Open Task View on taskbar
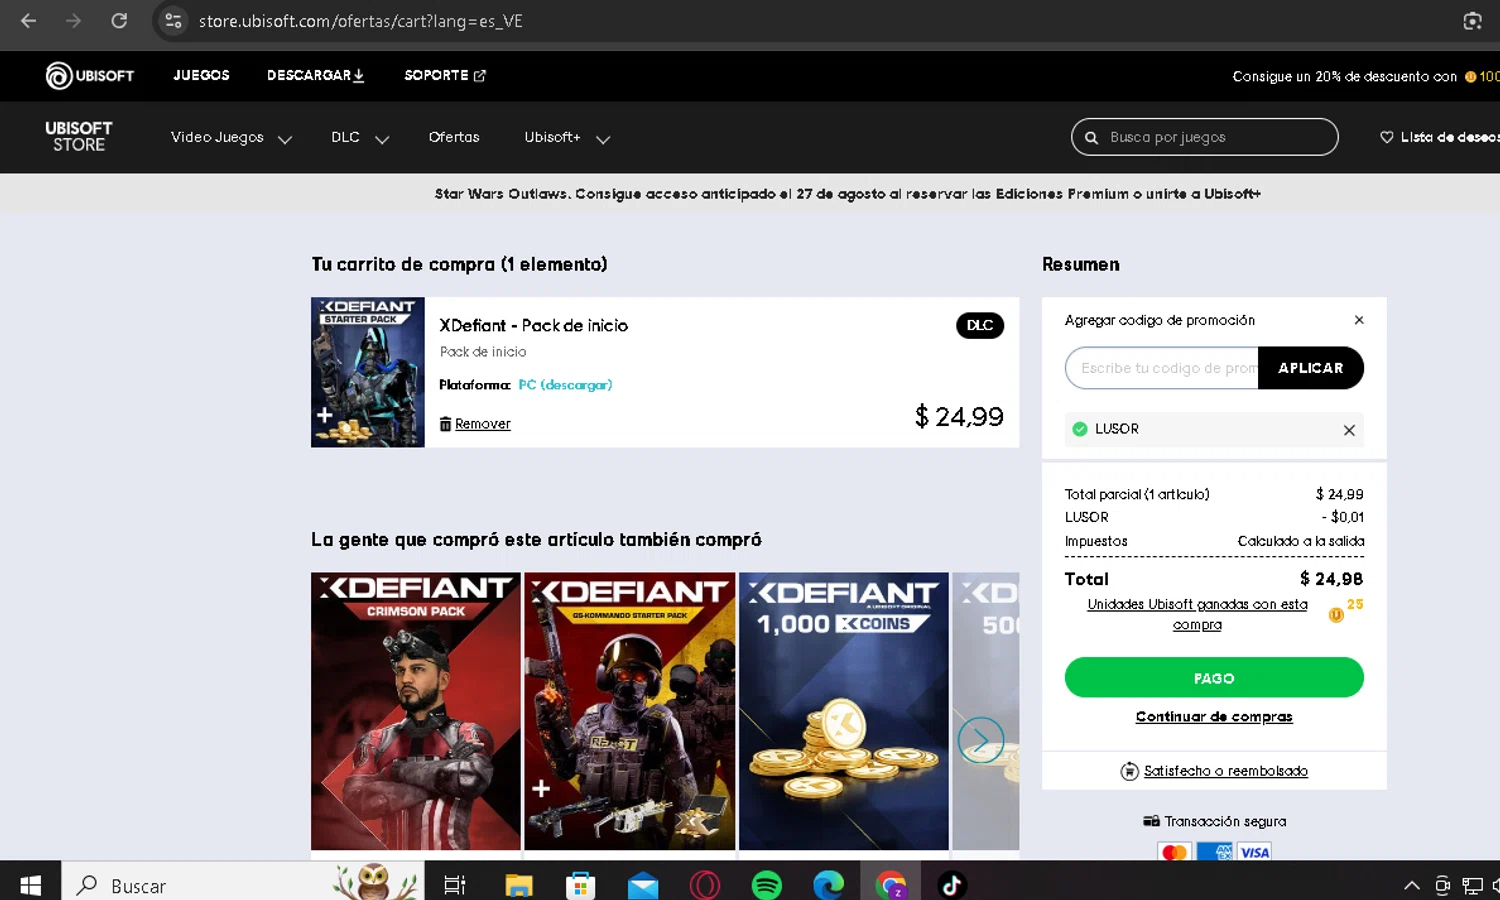Image resolution: width=1500 pixels, height=900 pixels. point(455,885)
